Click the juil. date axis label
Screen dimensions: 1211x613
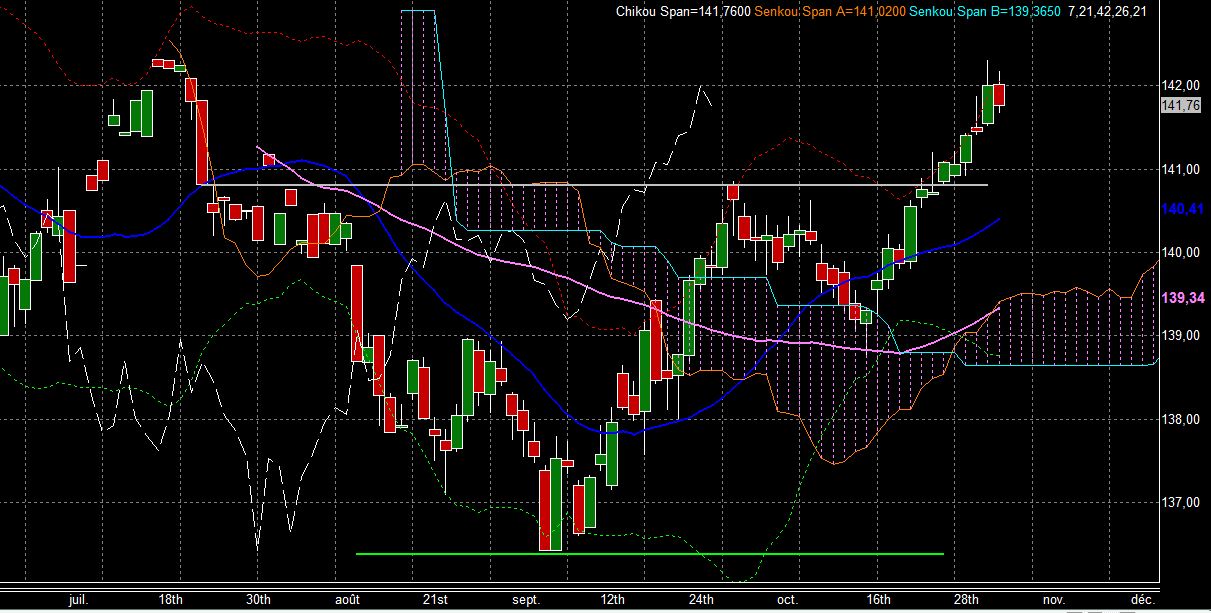(78, 599)
